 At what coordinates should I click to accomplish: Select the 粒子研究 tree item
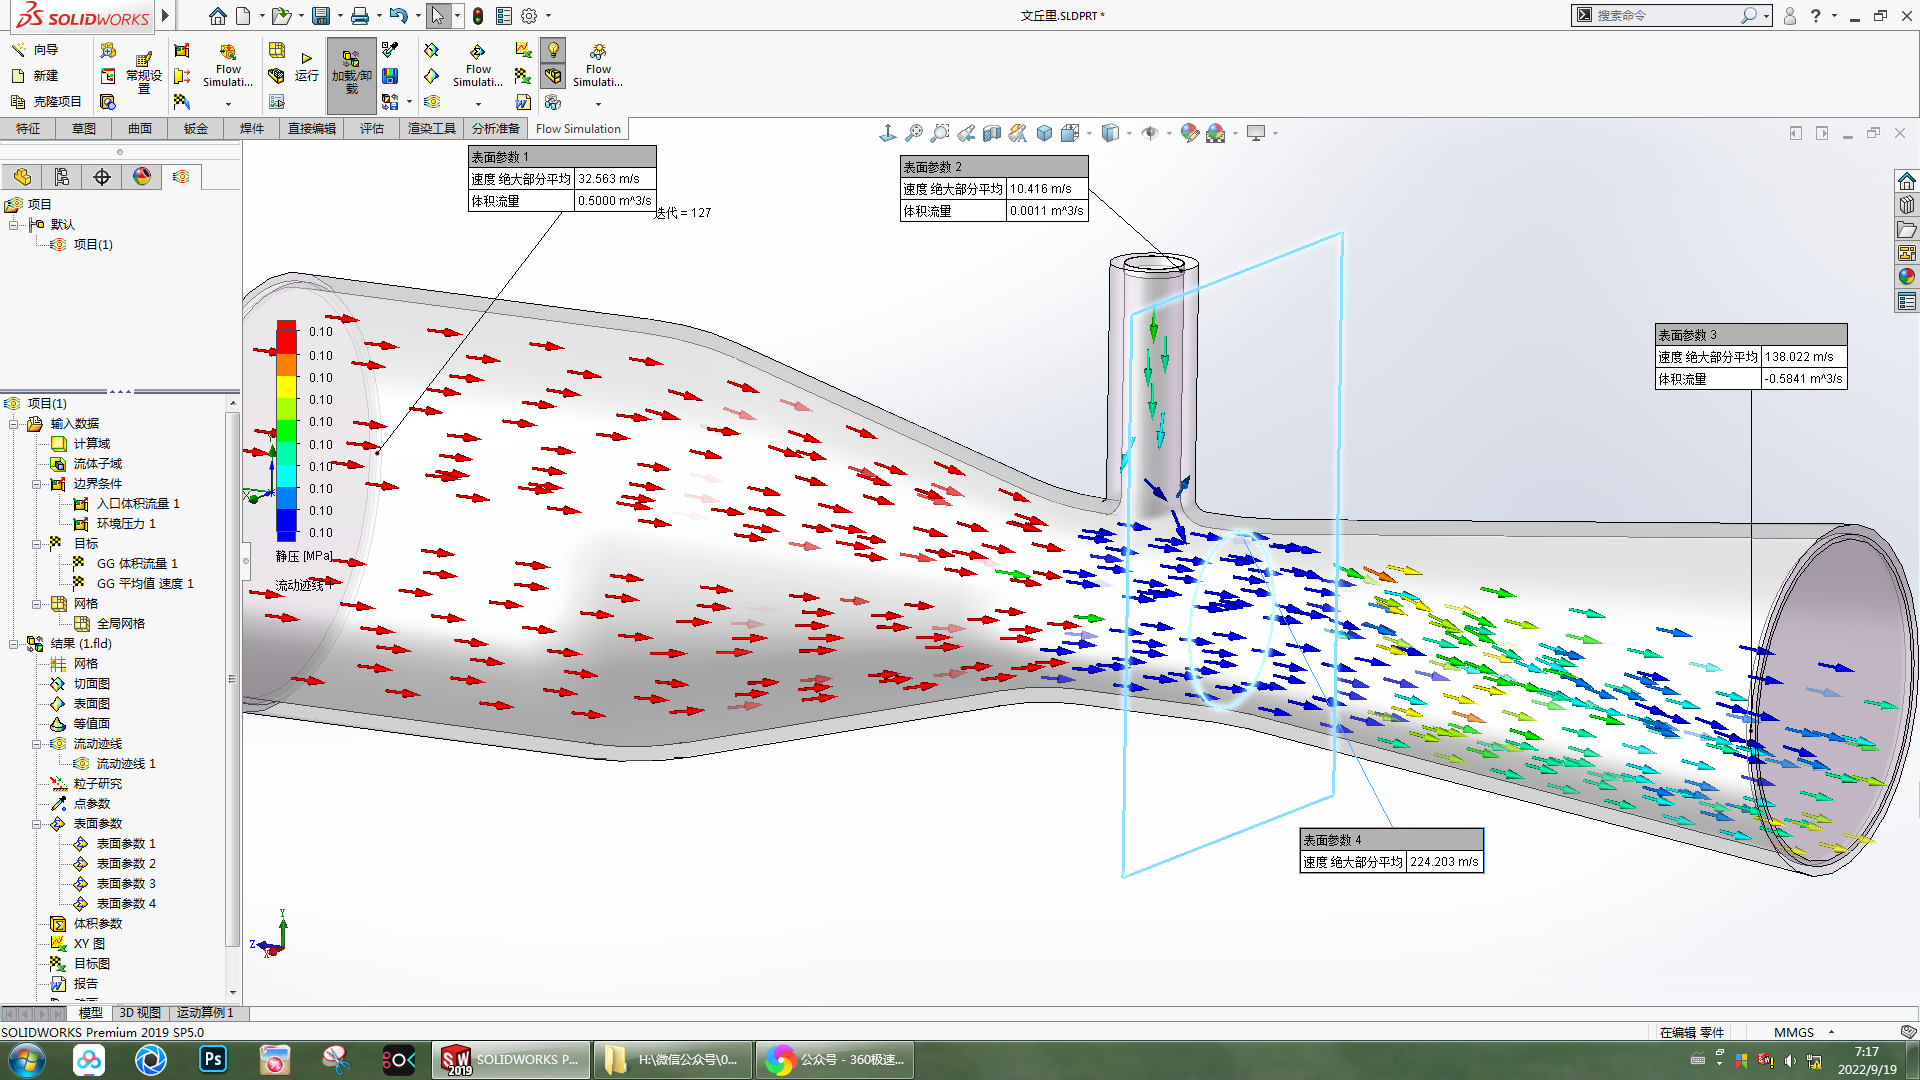coord(98,784)
